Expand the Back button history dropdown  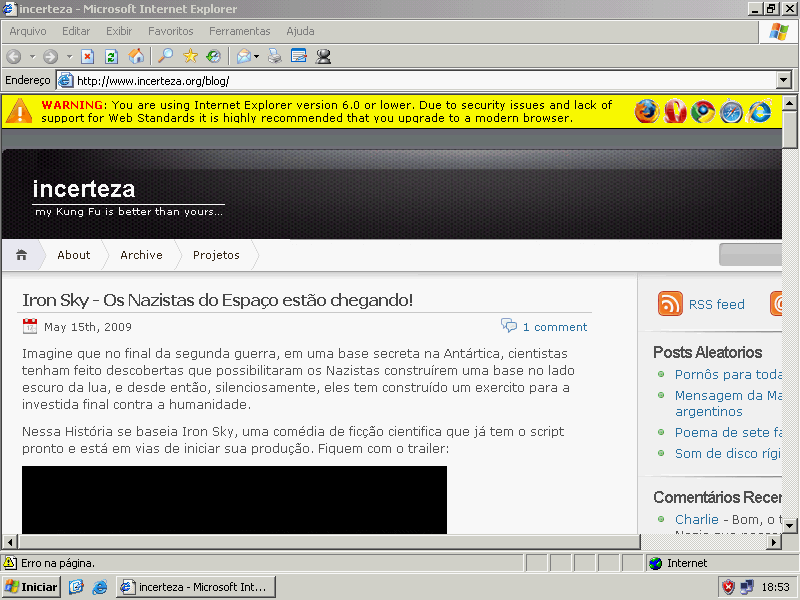(x=32, y=57)
